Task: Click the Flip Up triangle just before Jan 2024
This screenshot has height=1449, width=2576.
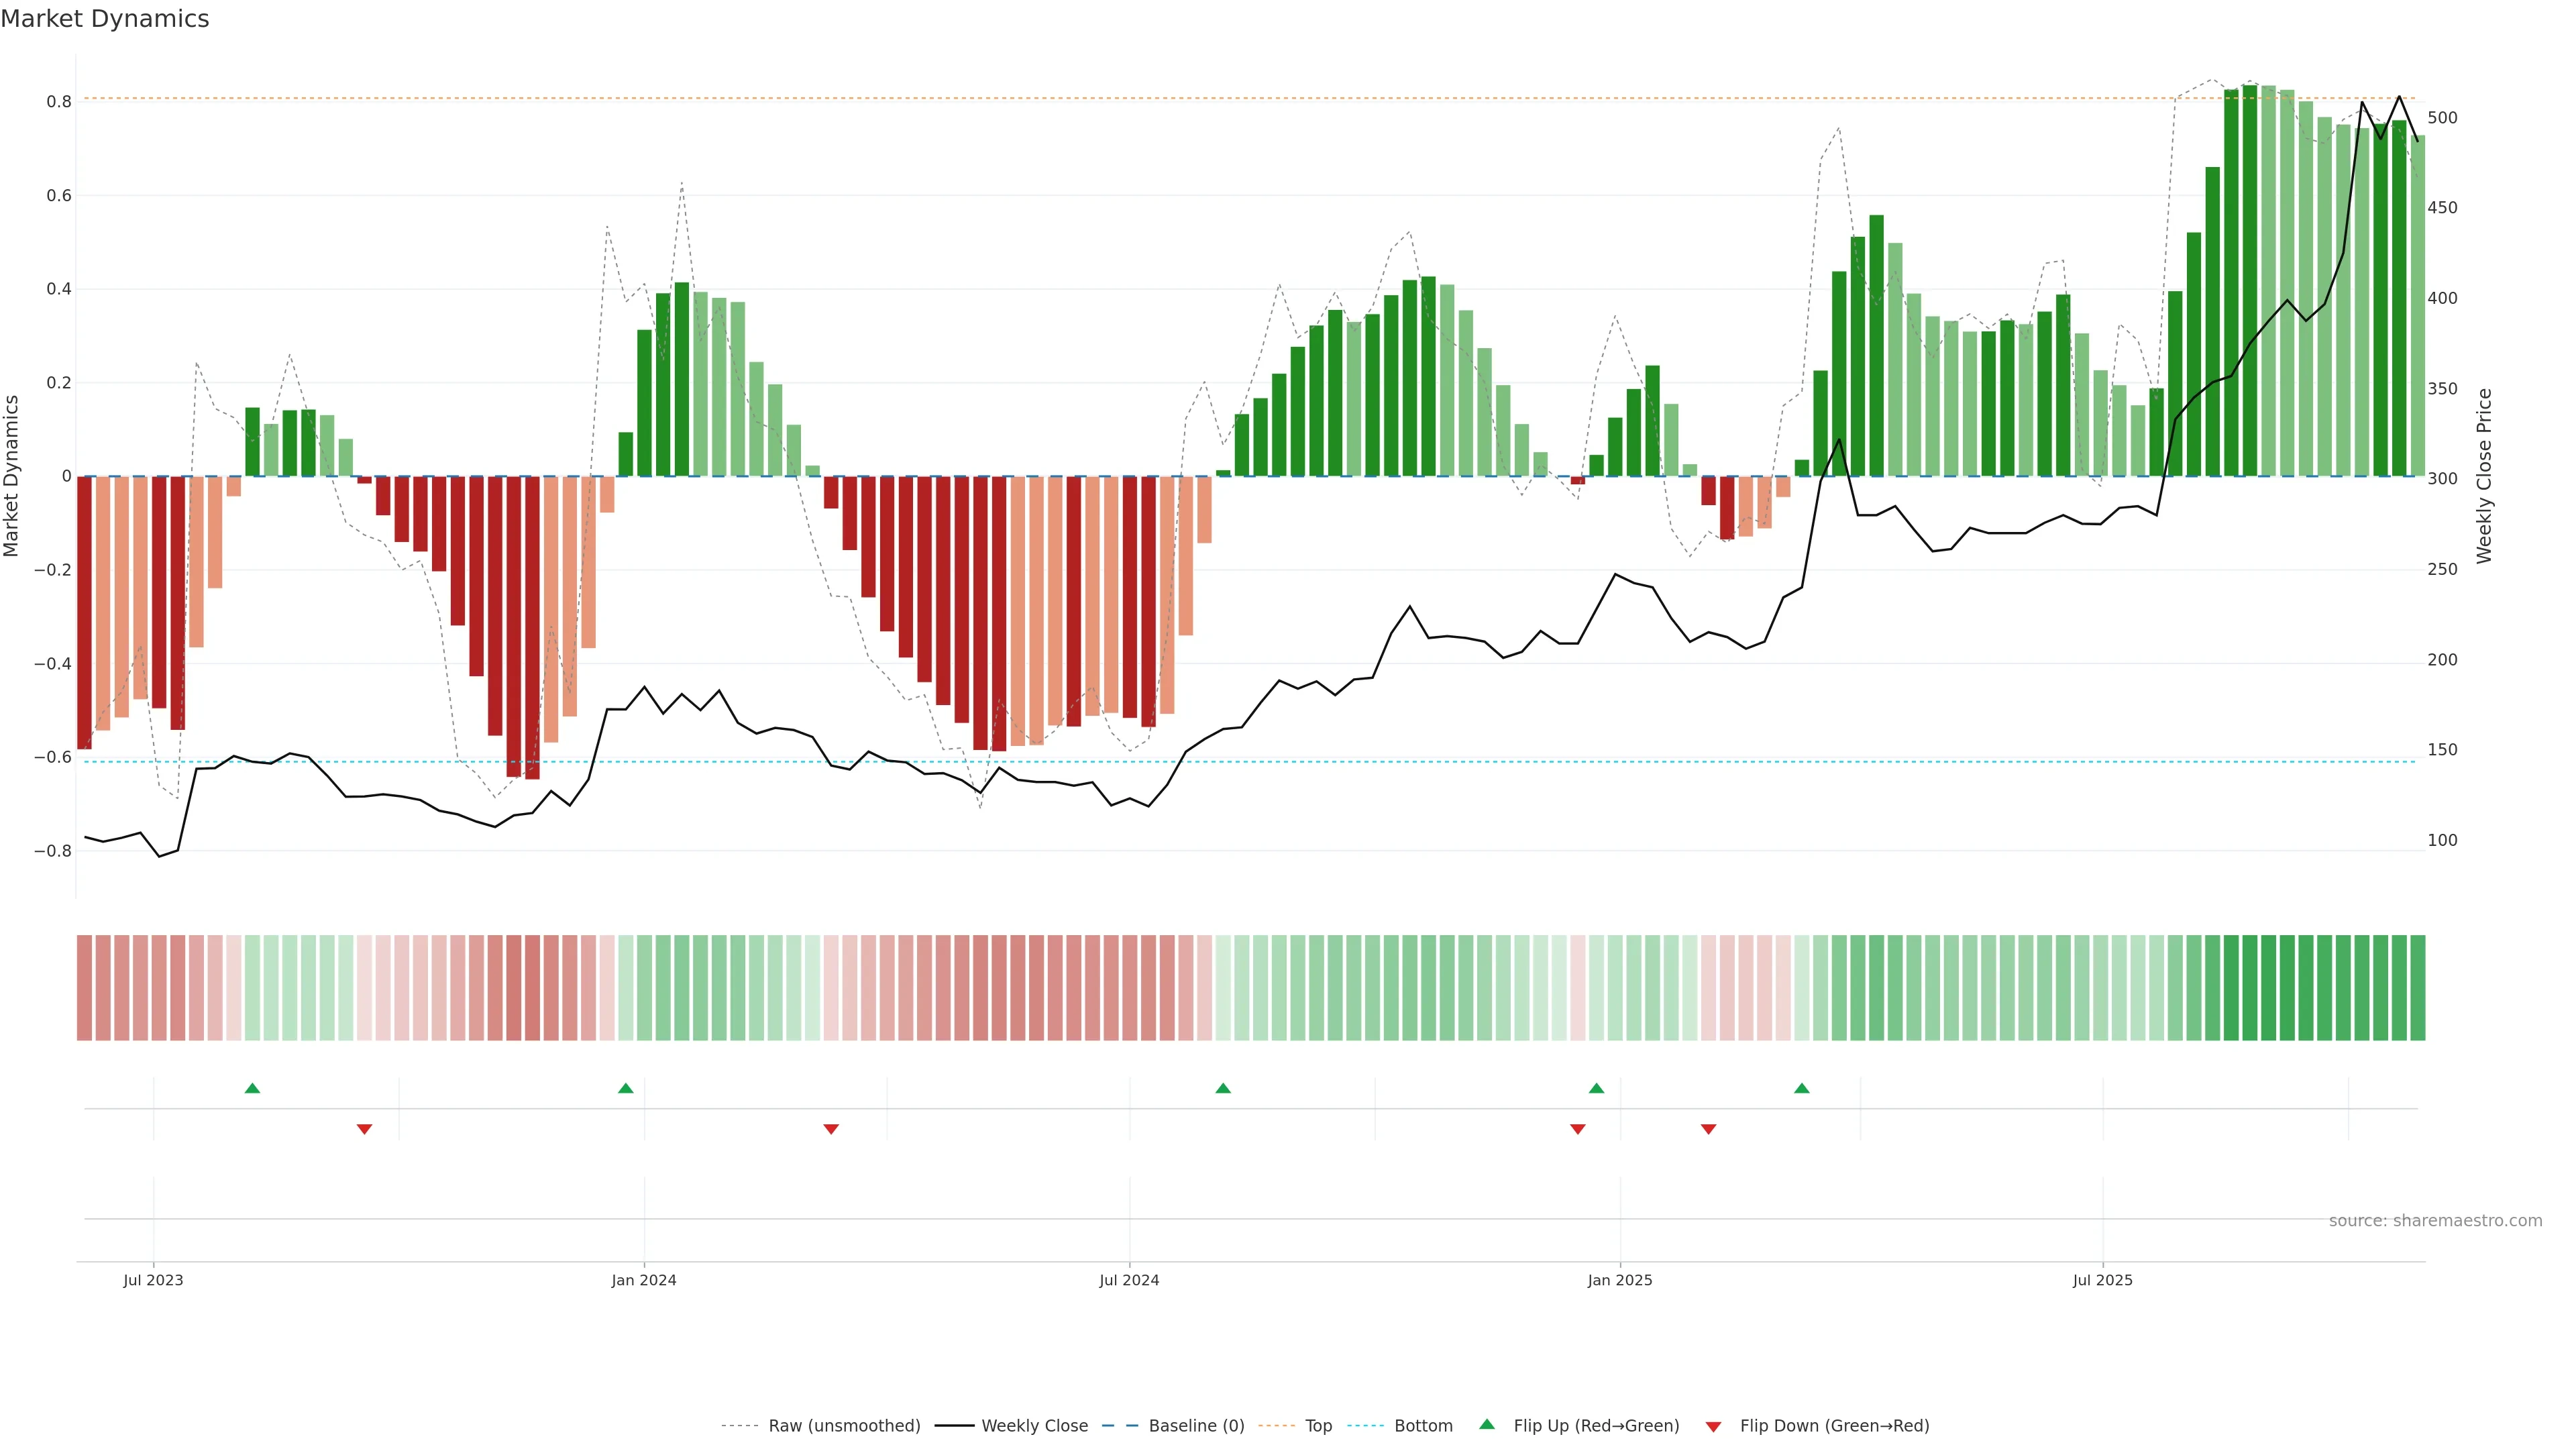Action: (x=625, y=1088)
